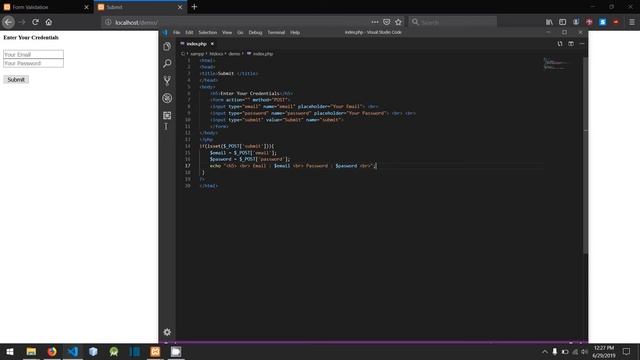Select the index.php editor tab
This screenshot has height=360, width=640.
[197, 44]
